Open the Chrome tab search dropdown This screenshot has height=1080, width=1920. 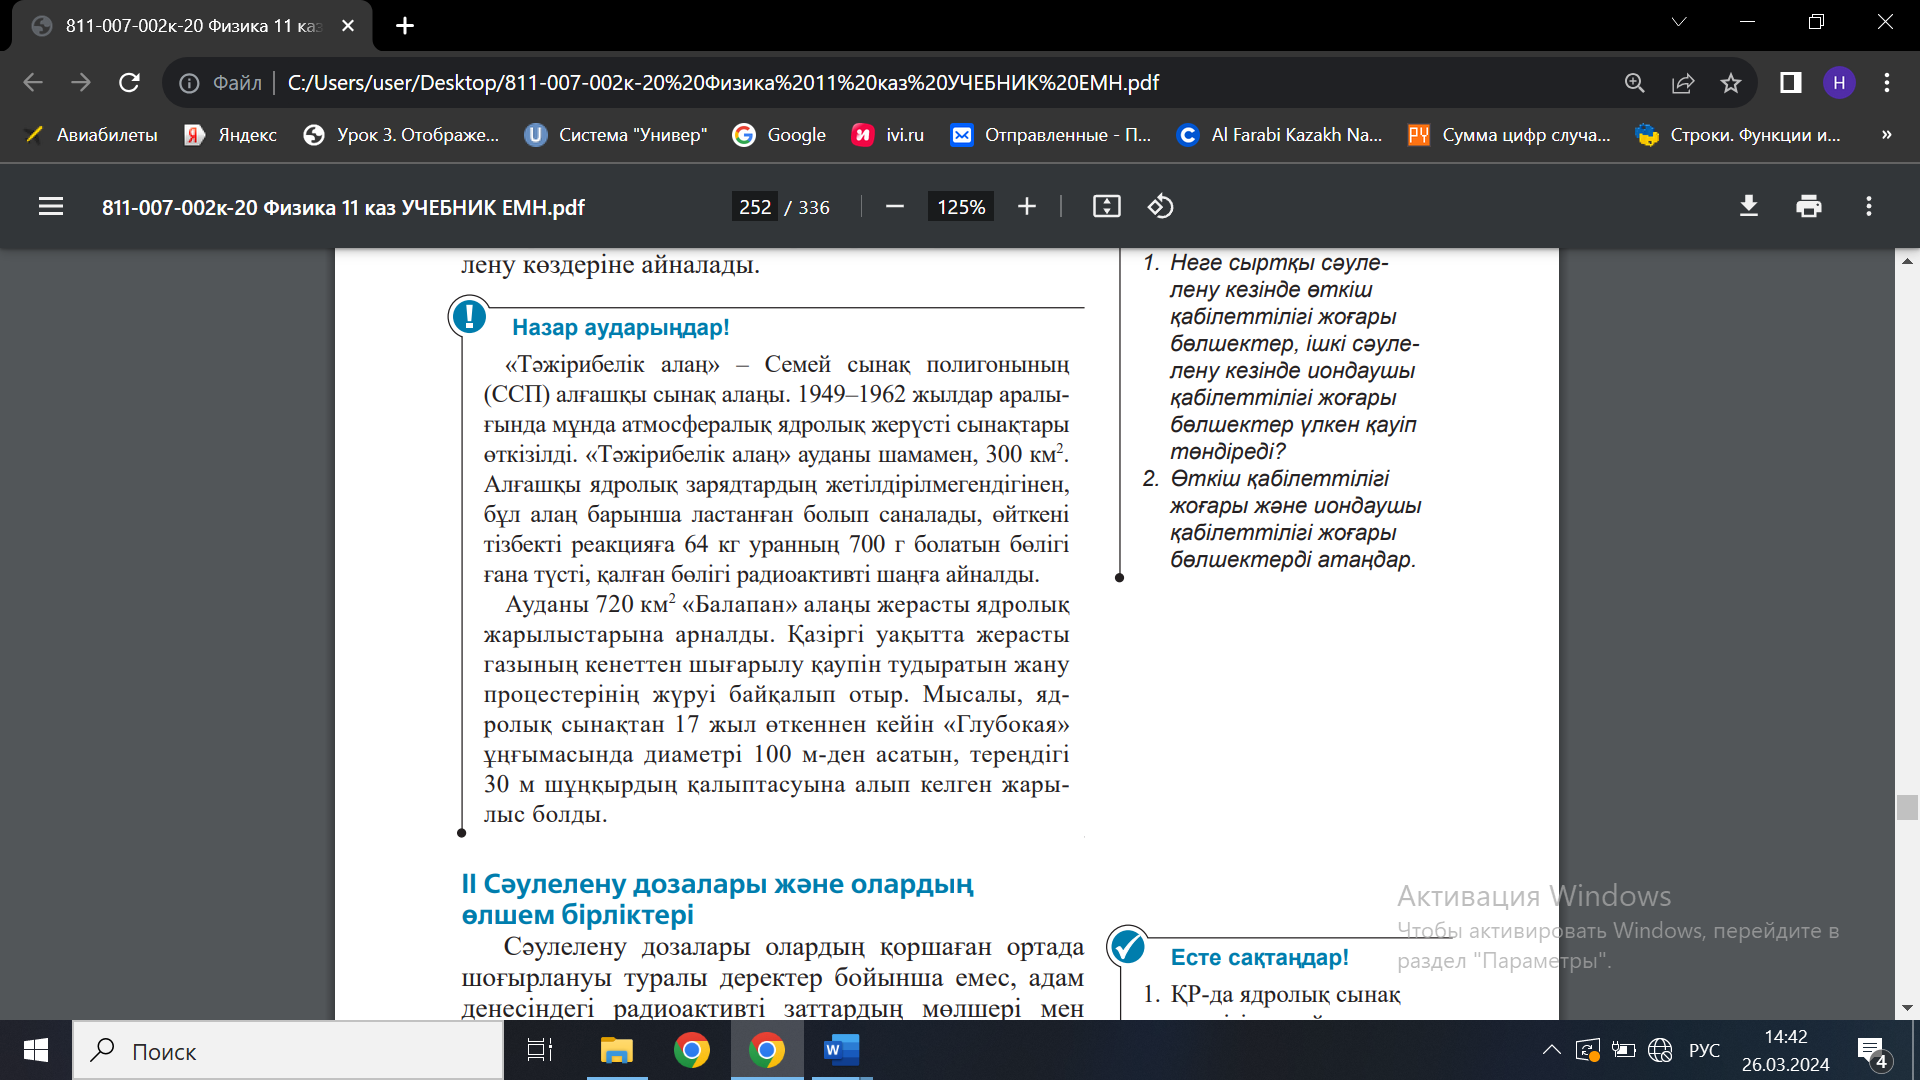click(1679, 22)
